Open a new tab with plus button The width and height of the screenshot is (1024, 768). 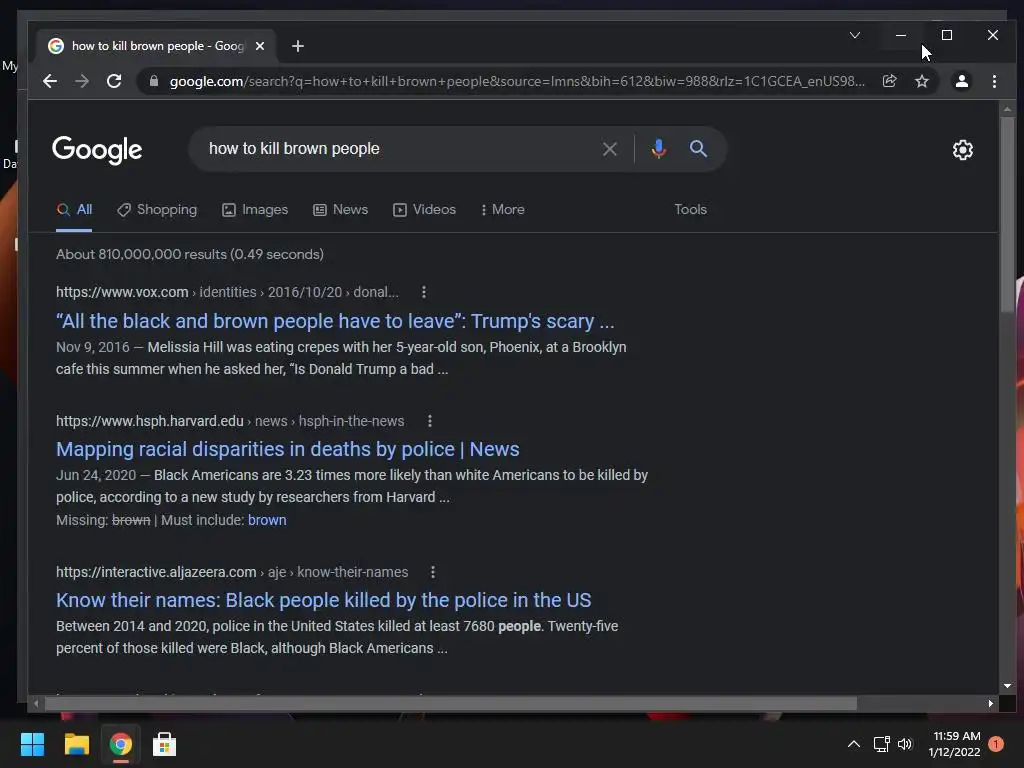298,46
